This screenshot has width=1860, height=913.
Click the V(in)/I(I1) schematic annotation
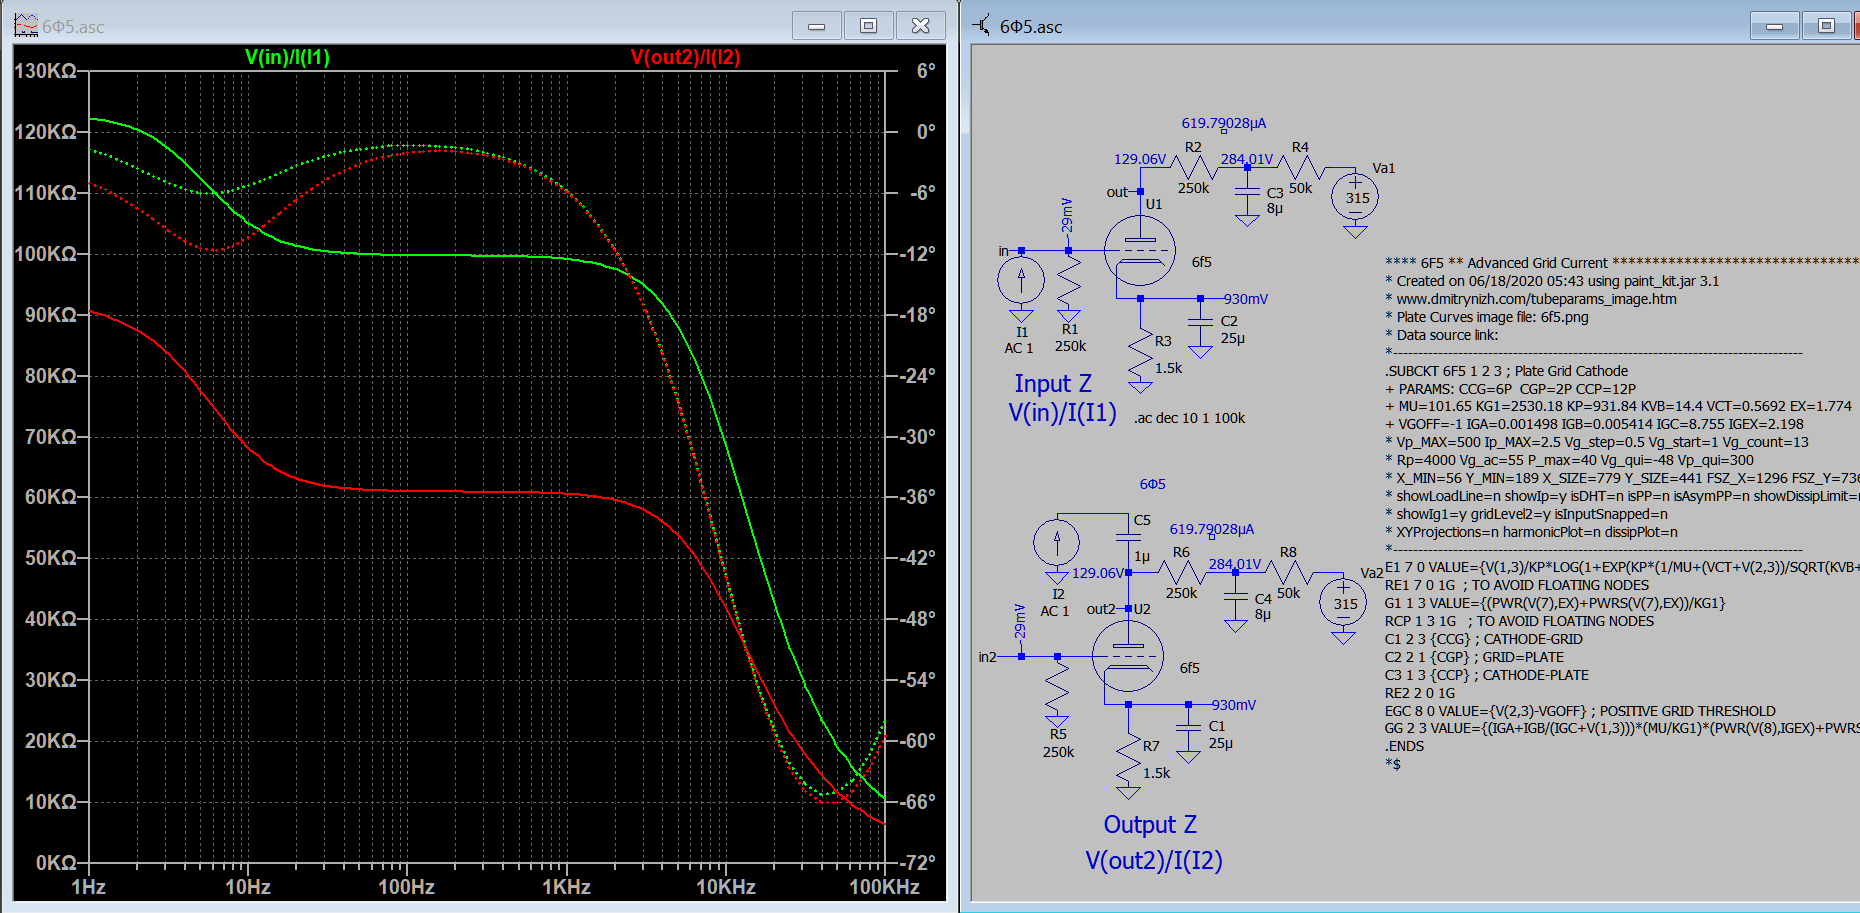[1062, 413]
